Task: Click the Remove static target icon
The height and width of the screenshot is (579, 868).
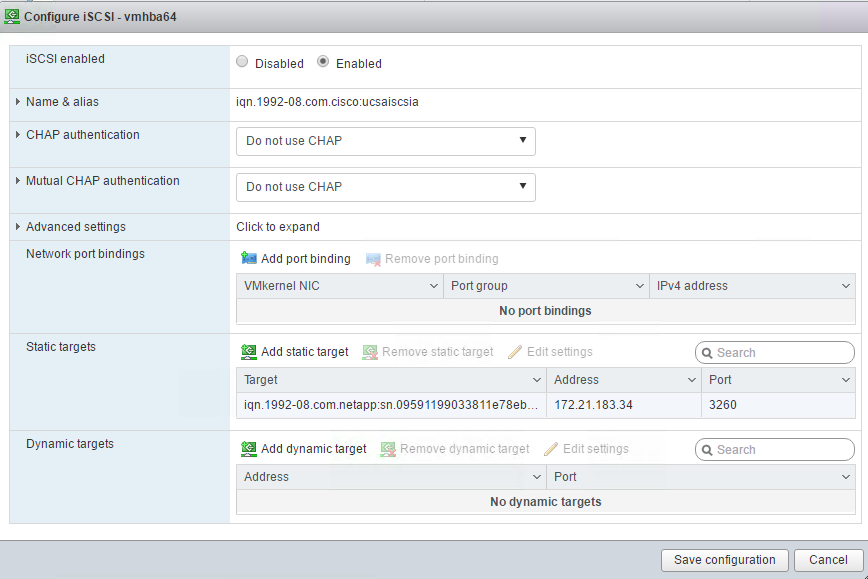Action: [x=370, y=352]
